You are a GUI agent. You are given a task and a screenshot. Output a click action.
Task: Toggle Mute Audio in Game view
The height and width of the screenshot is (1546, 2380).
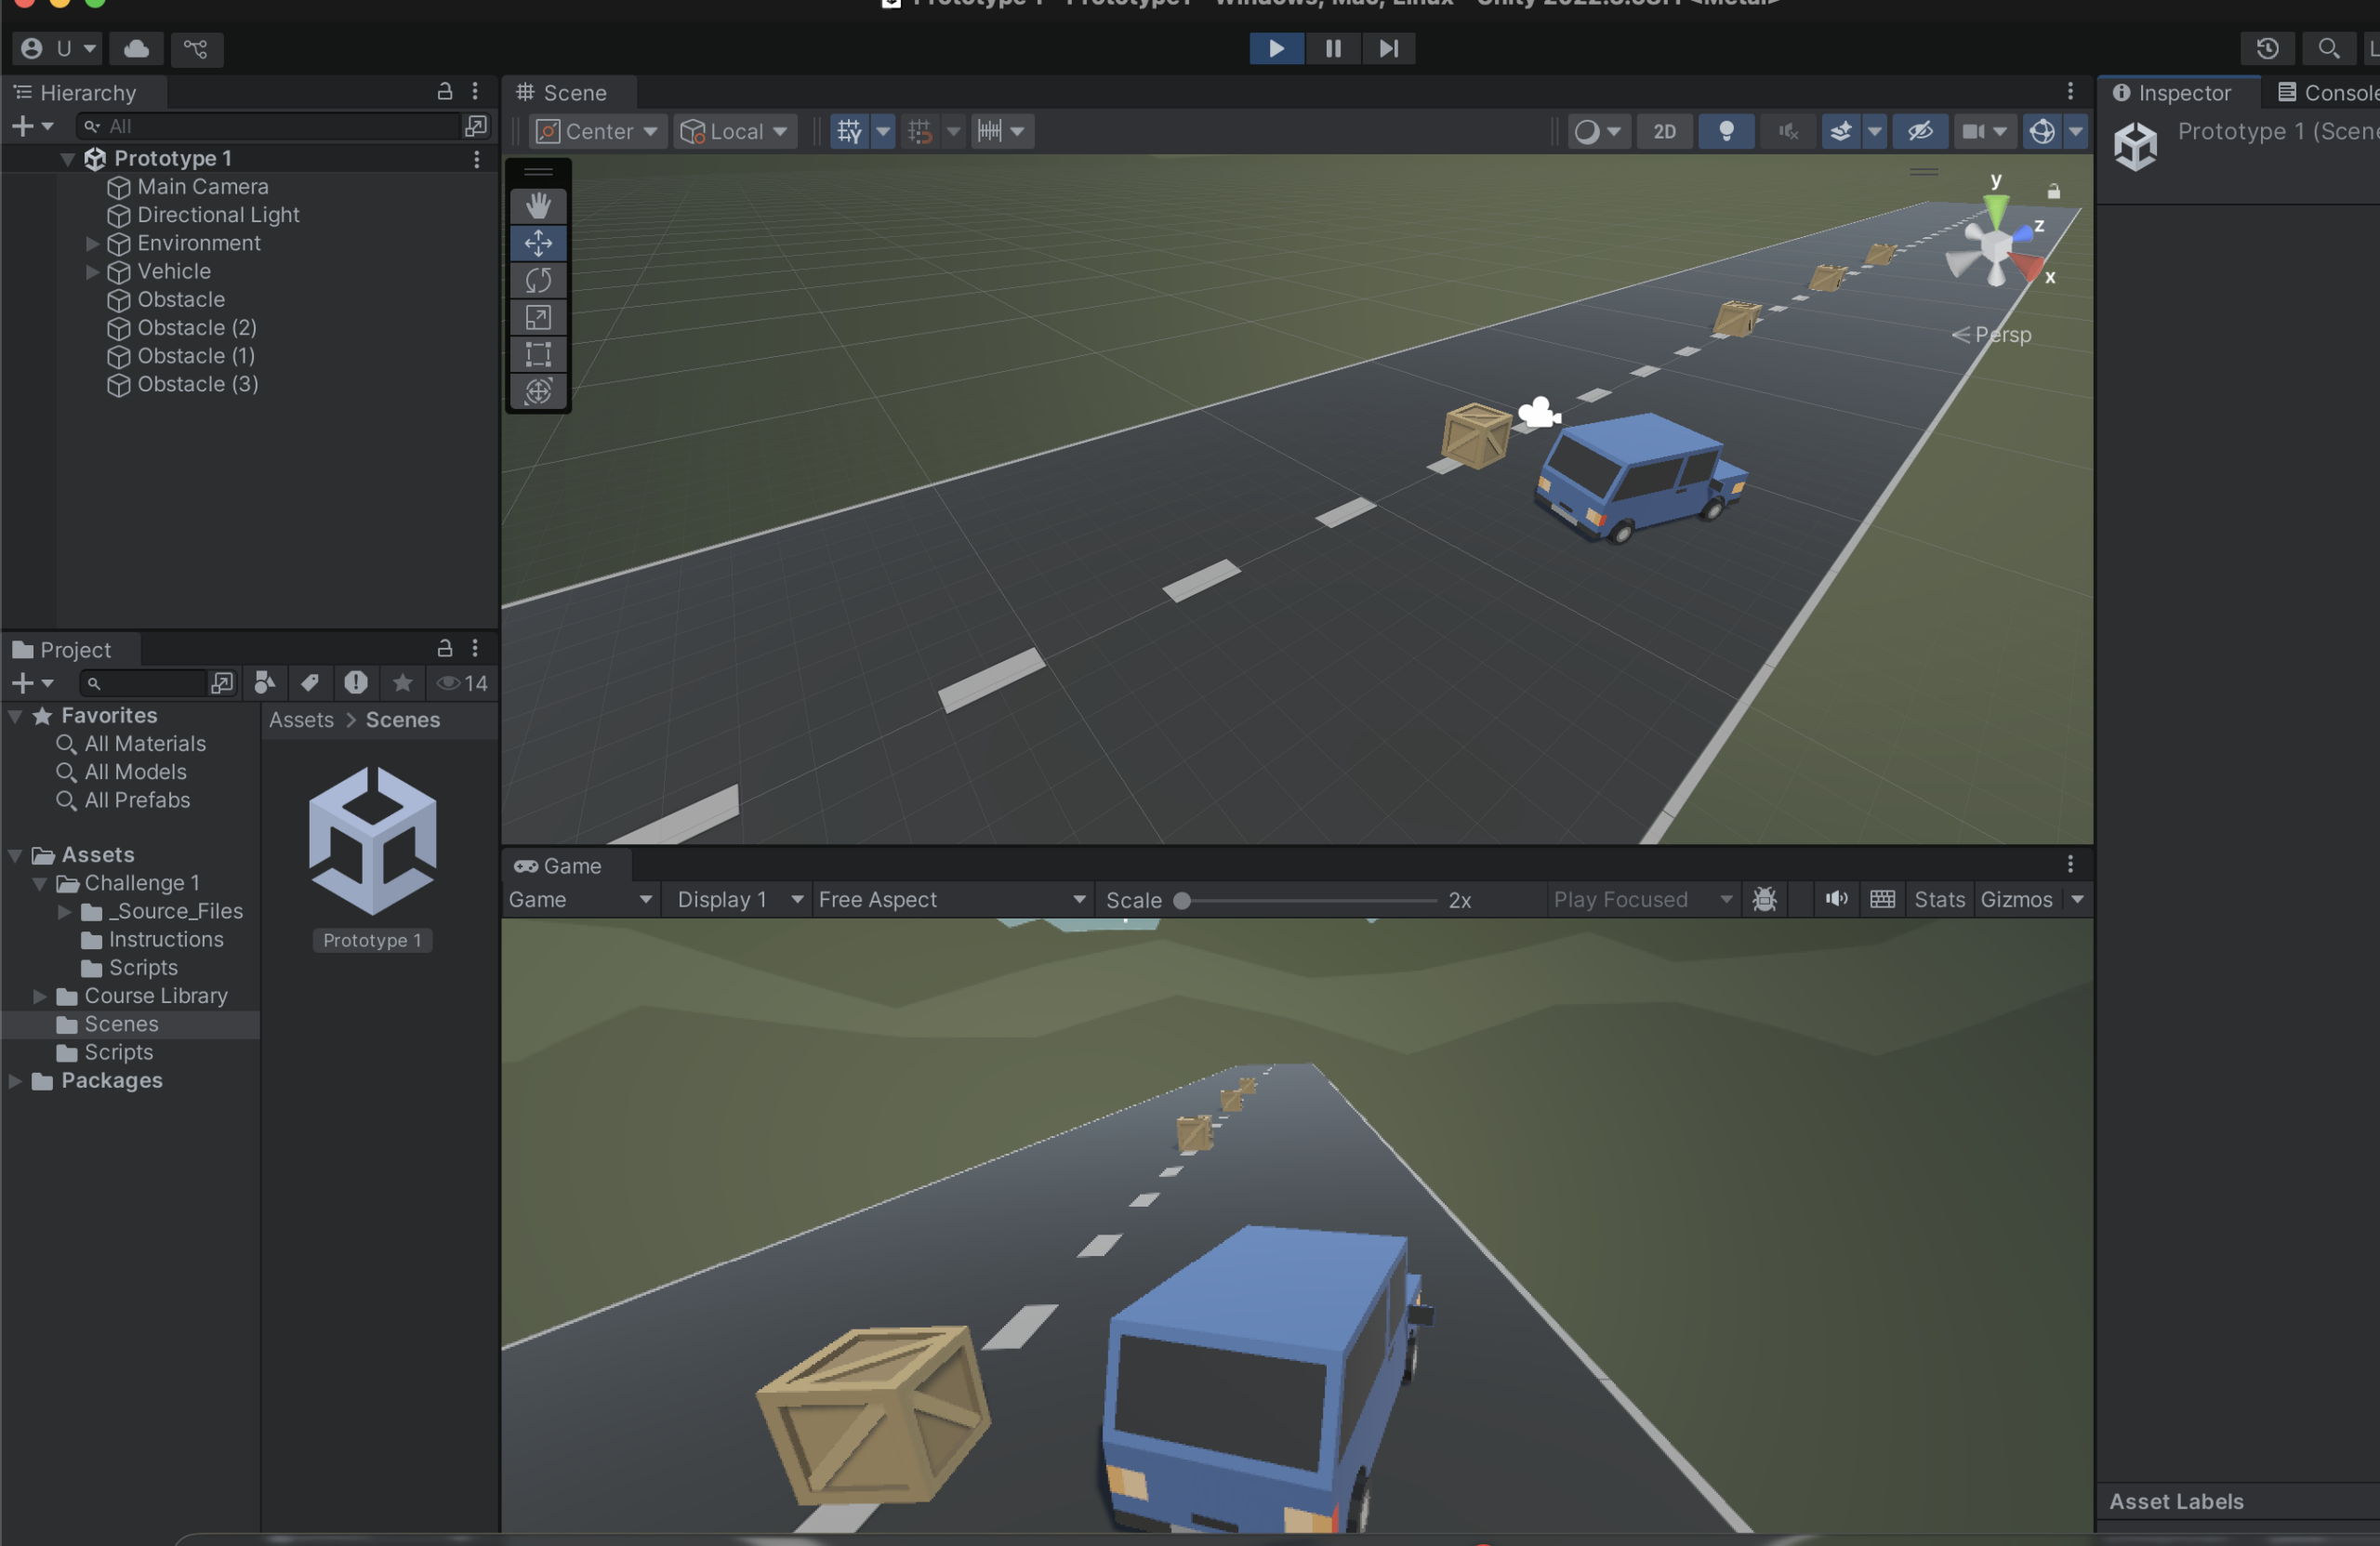tap(1836, 899)
